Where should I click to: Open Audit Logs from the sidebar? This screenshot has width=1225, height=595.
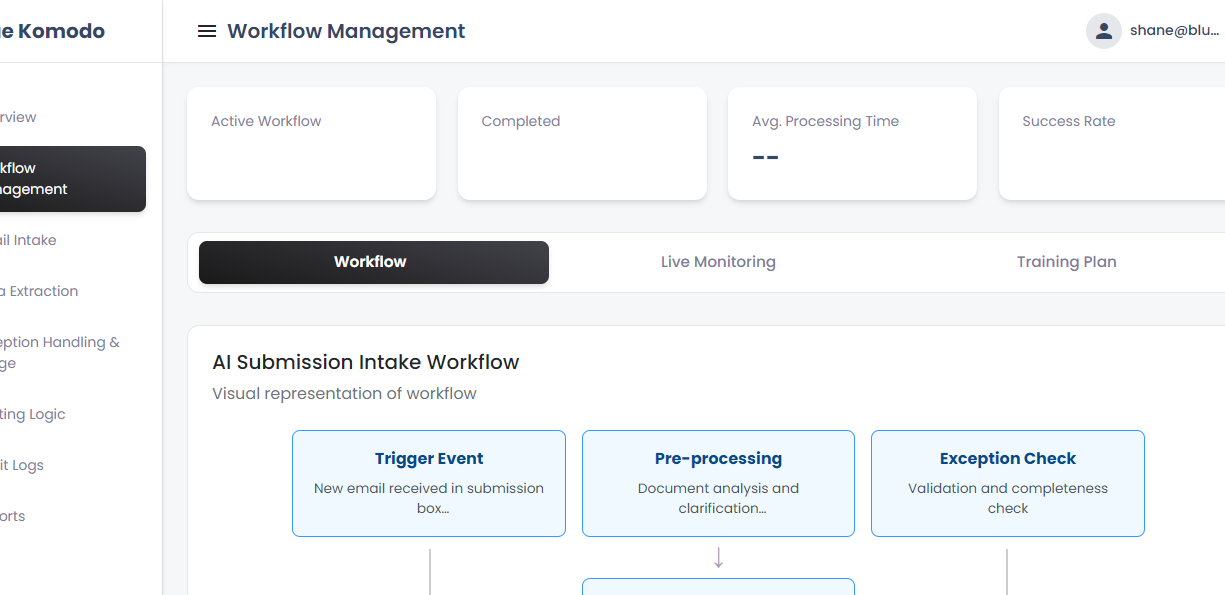pos(22,465)
